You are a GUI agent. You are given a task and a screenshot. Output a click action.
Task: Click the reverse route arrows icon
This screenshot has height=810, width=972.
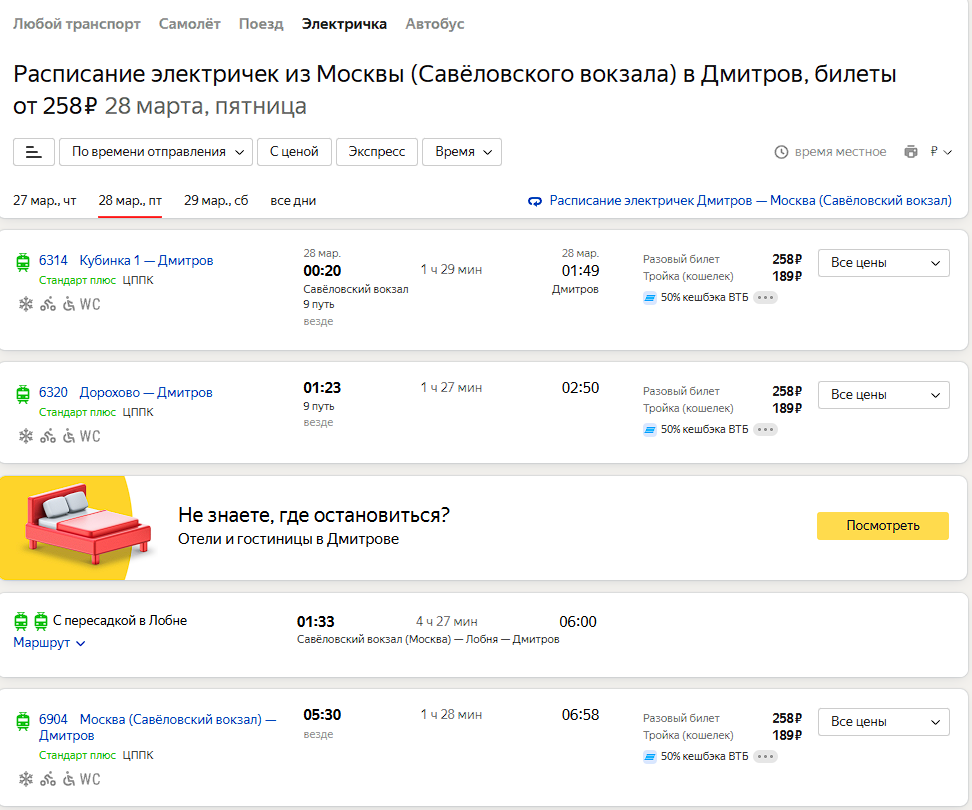[535, 201]
